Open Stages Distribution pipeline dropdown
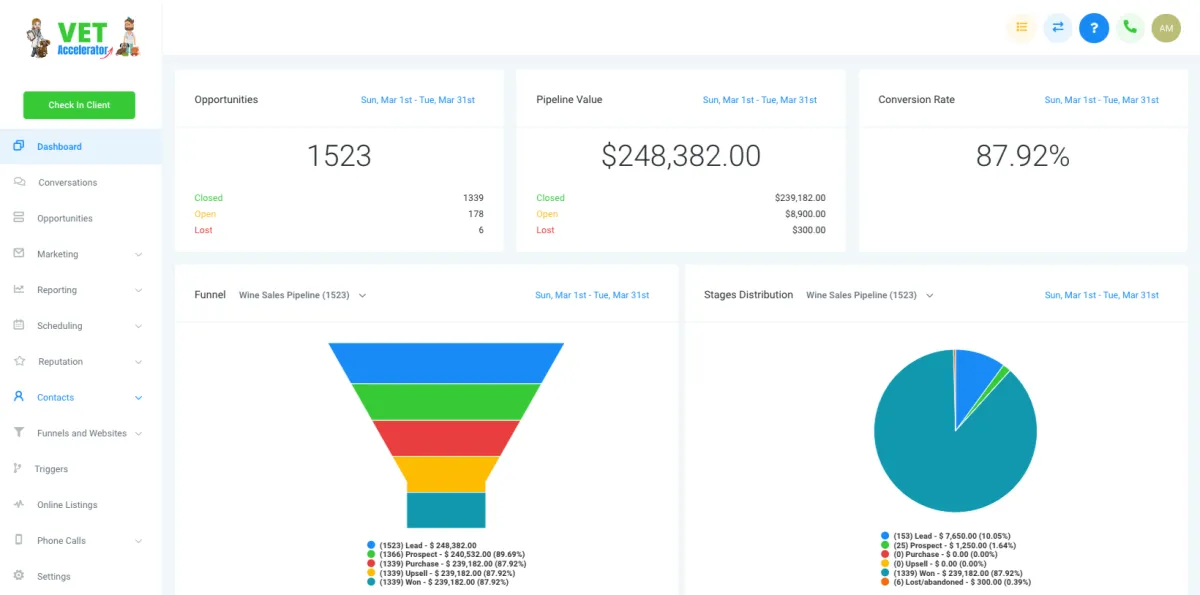This screenshot has height=595, width=1200. coord(870,295)
